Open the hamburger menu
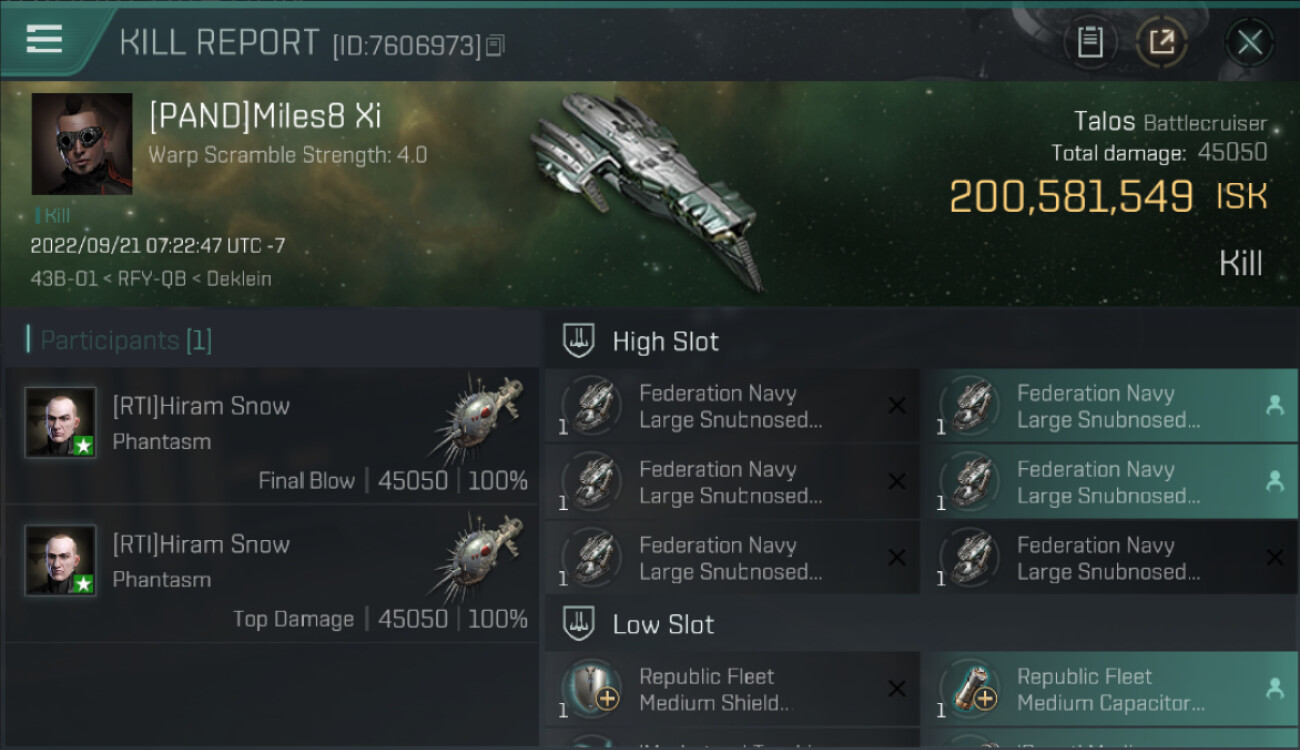Image resolution: width=1300 pixels, height=750 pixels. click(x=44, y=39)
